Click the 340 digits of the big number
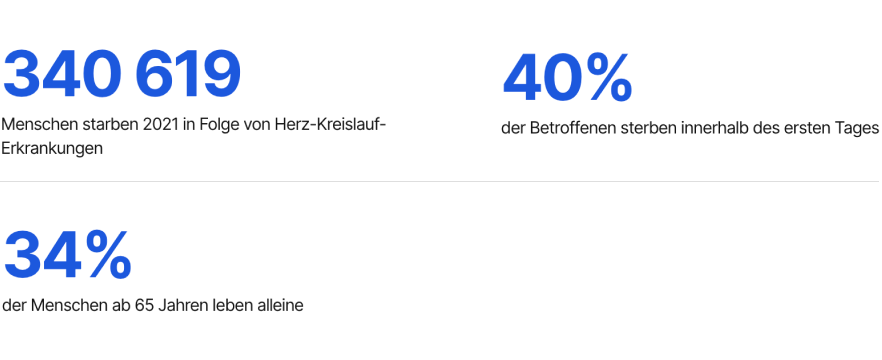 point(65,74)
